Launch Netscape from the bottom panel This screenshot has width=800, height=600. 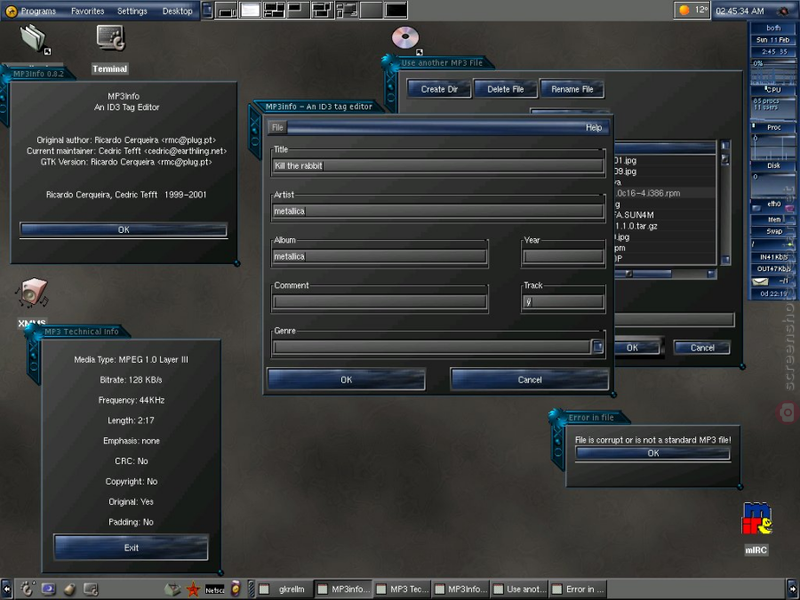214,590
